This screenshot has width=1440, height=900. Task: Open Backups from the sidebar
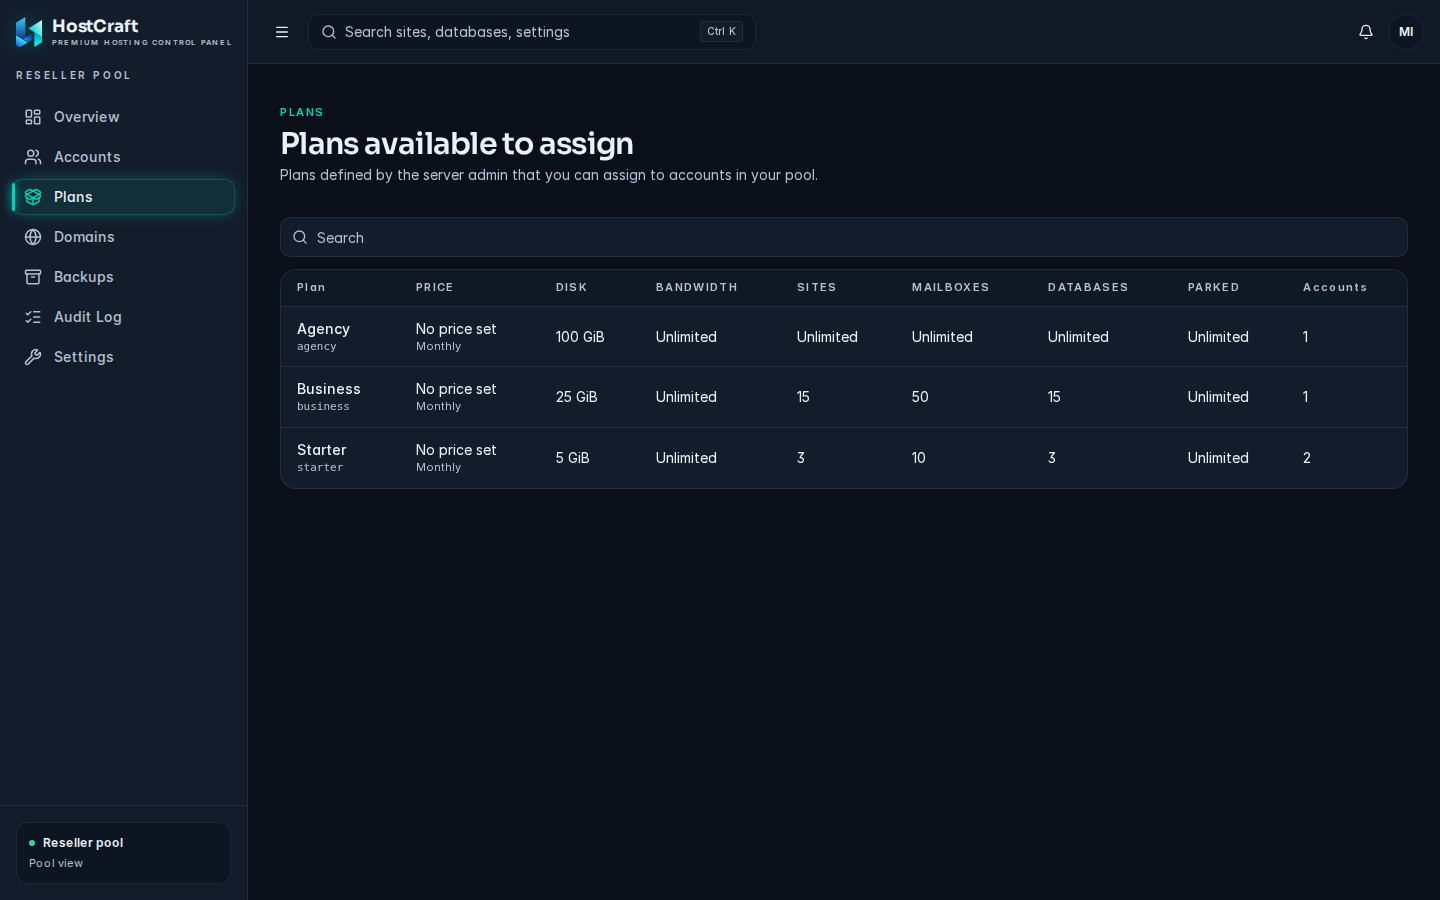click(124, 277)
